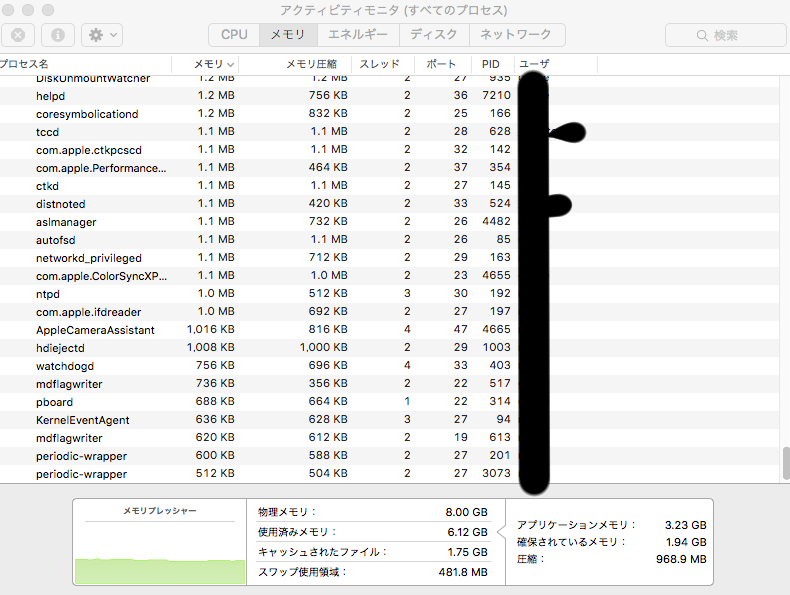Sort by ユーザ column header
Viewport: 790px width, 595px height.
[556, 64]
